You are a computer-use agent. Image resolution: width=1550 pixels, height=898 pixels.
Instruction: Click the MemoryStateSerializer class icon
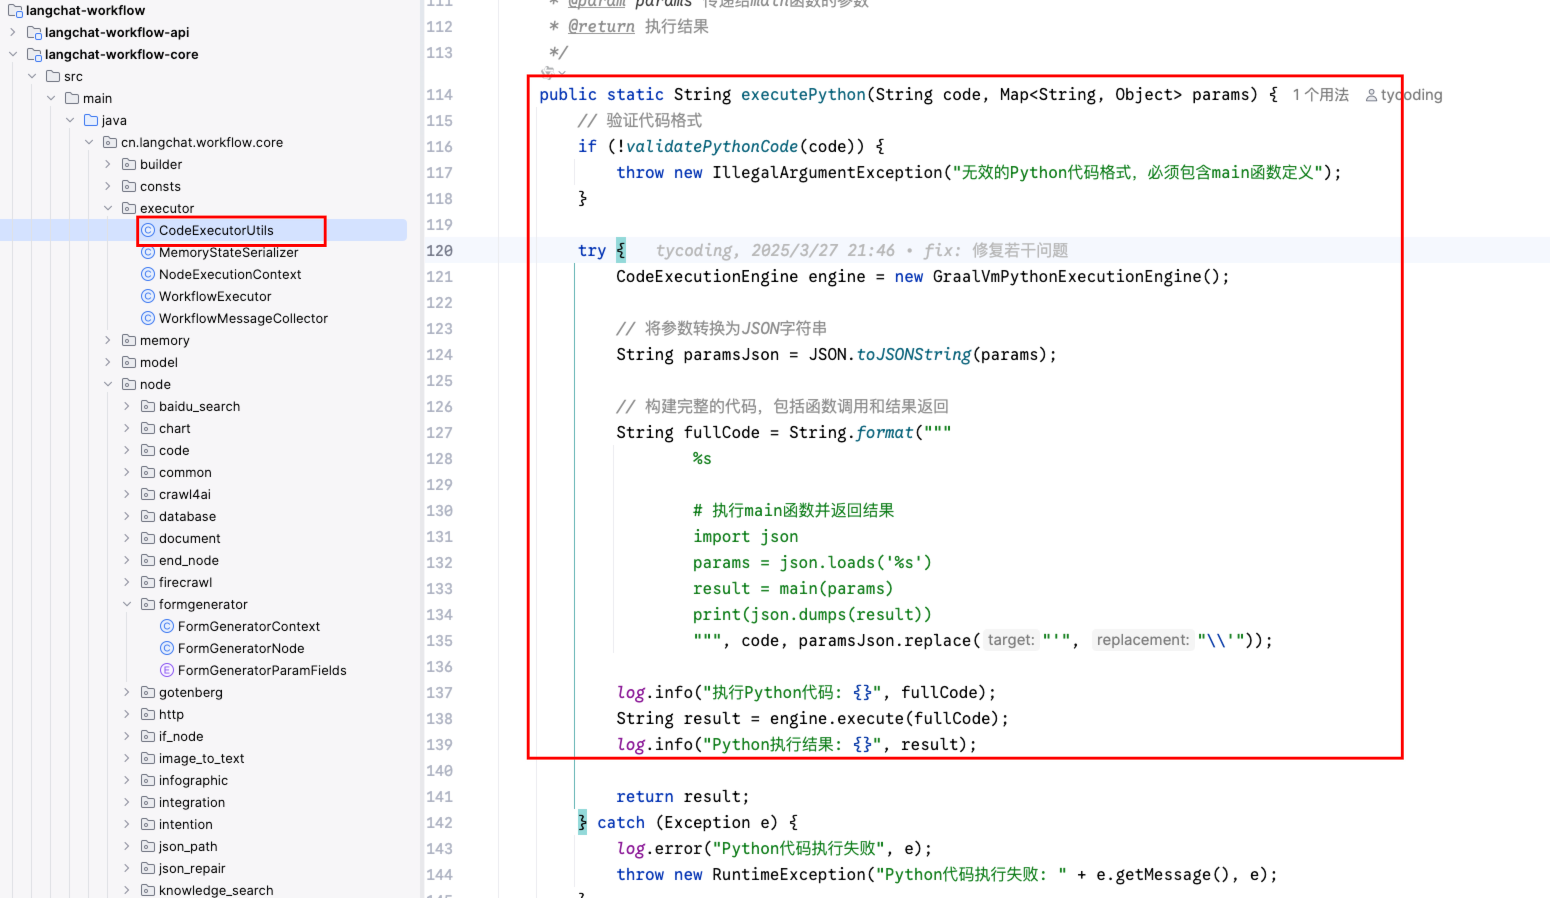point(148,252)
